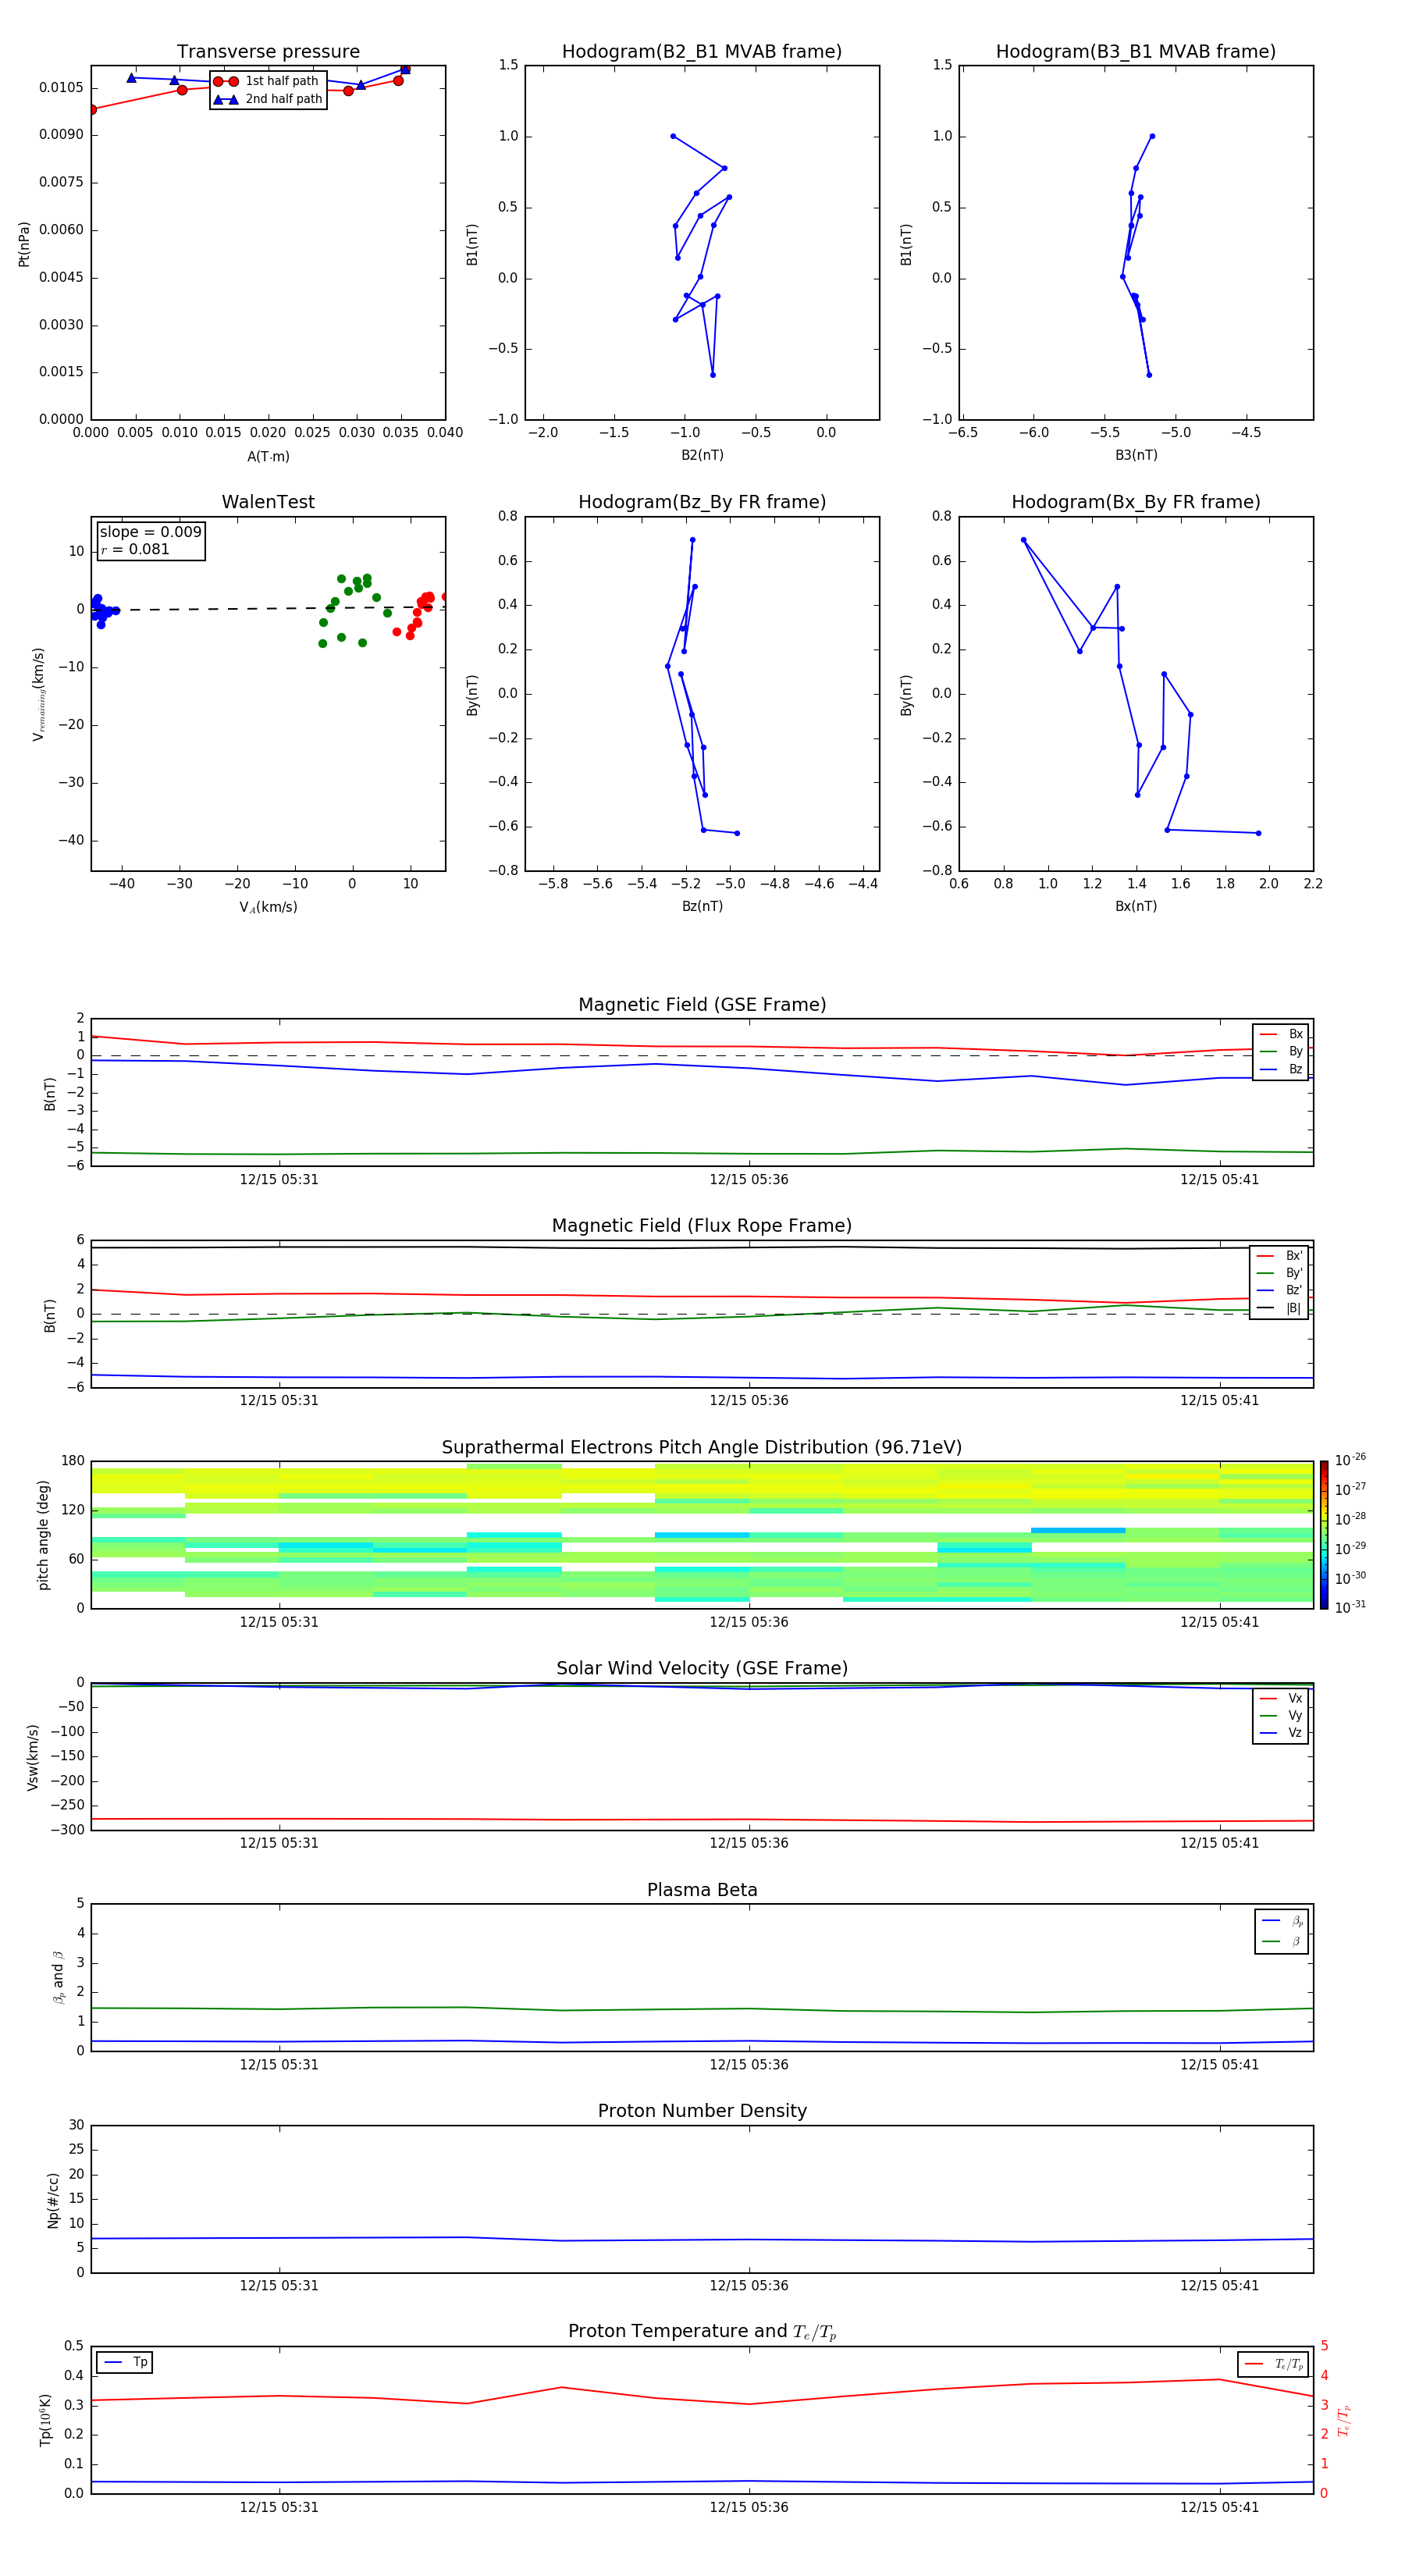The image size is (1405, 2576).
Task: Click the 'B3(nT)' x-axis label
Action: tap(1136, 455)
